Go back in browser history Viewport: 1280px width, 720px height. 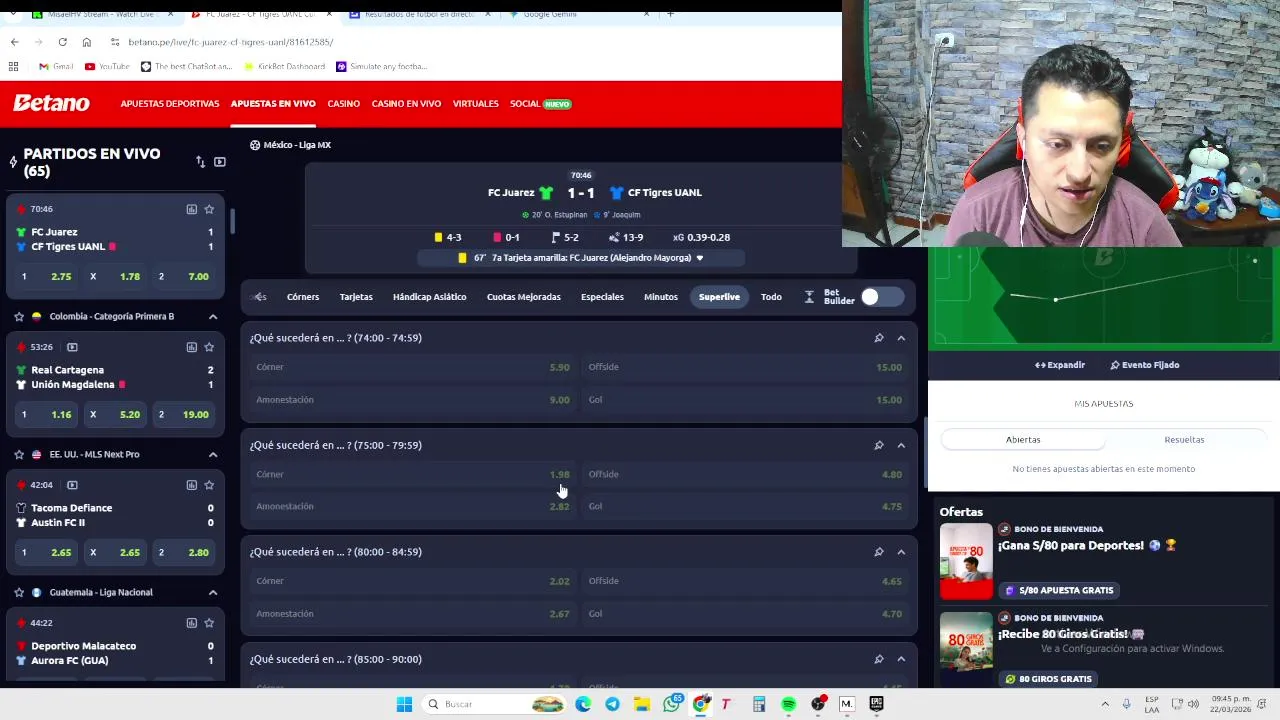[x=14, y=42]
